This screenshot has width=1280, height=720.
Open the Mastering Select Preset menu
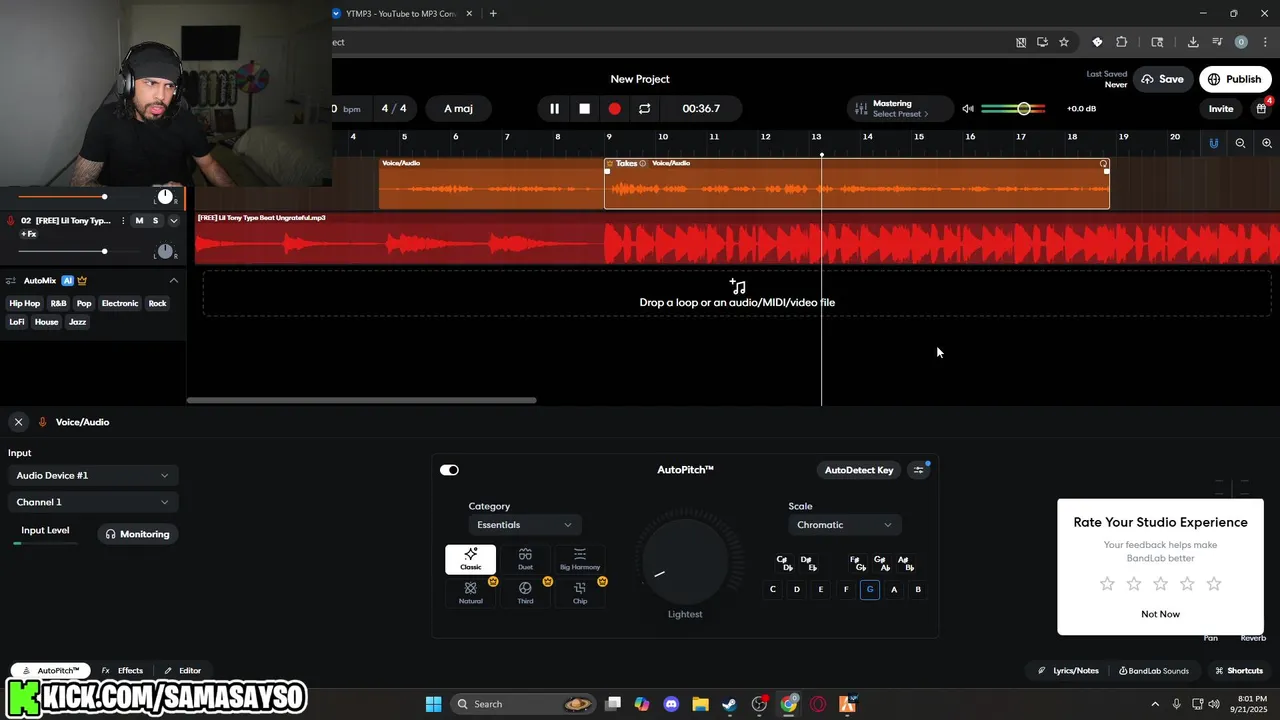tap(900, 109)
